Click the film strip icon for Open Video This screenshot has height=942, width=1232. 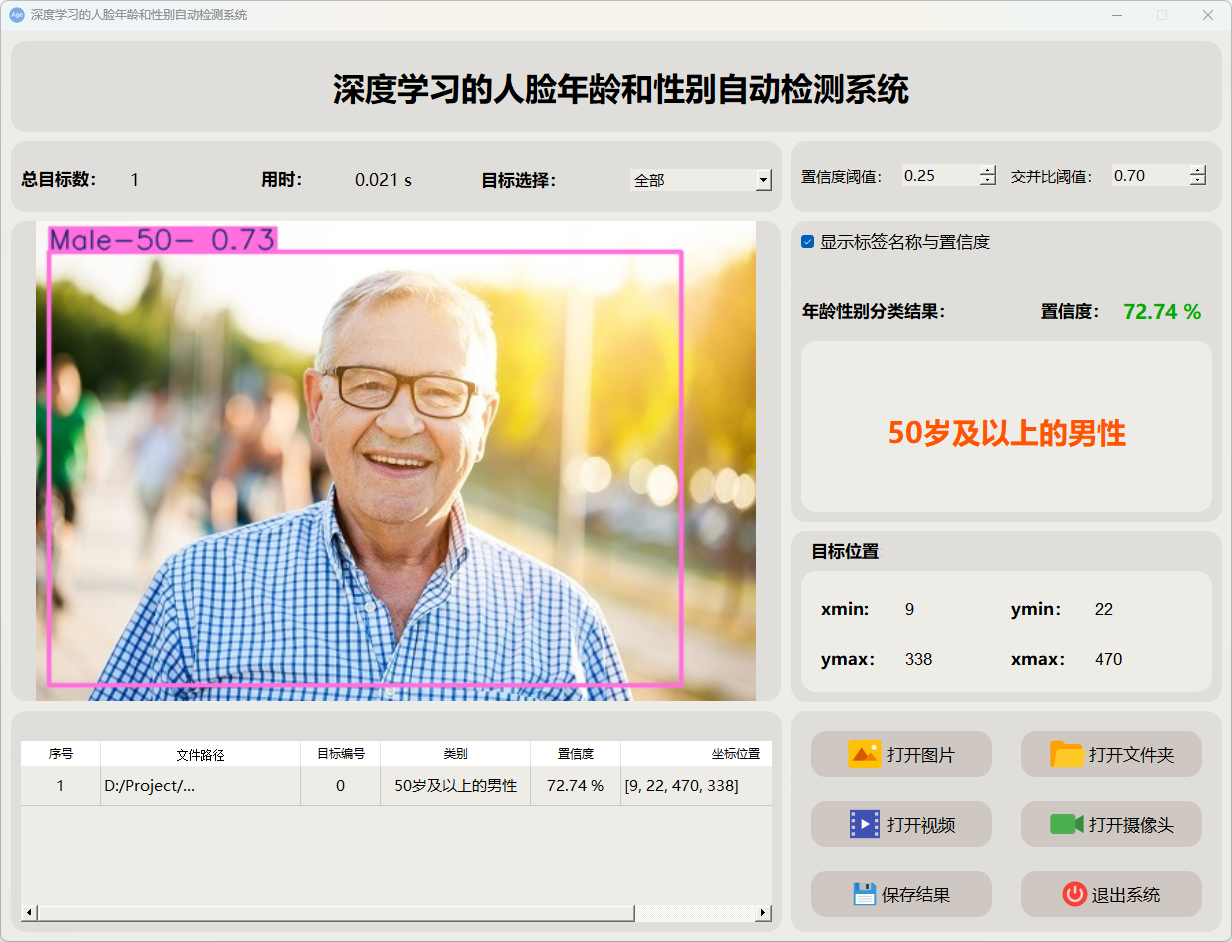tap(864, 824)
